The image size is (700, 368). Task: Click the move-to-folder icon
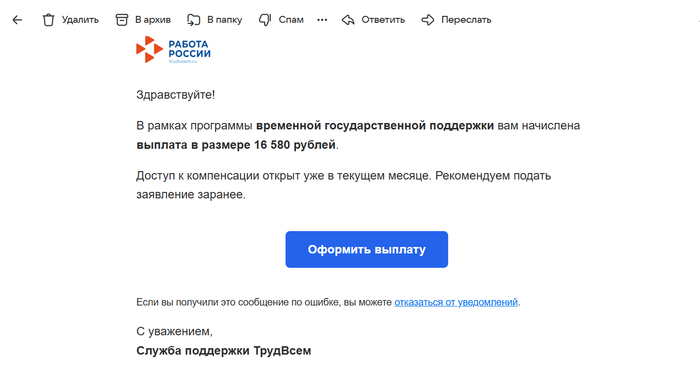[193, 20]
